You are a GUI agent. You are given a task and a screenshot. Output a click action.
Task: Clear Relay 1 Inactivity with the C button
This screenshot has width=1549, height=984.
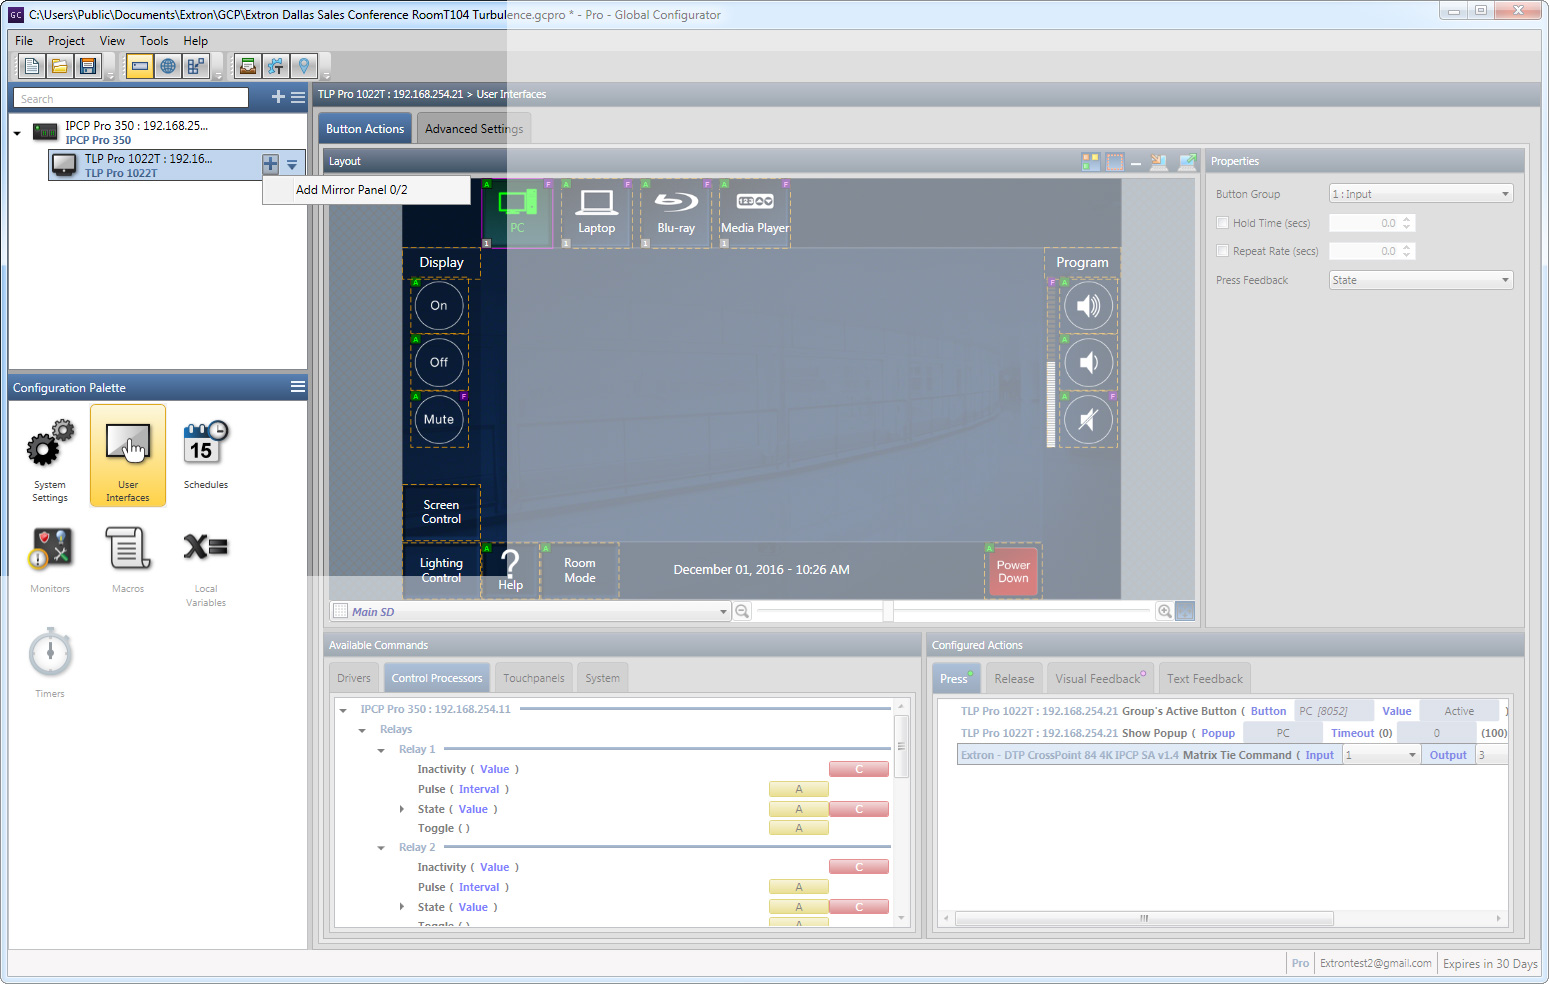pos(858,768)
